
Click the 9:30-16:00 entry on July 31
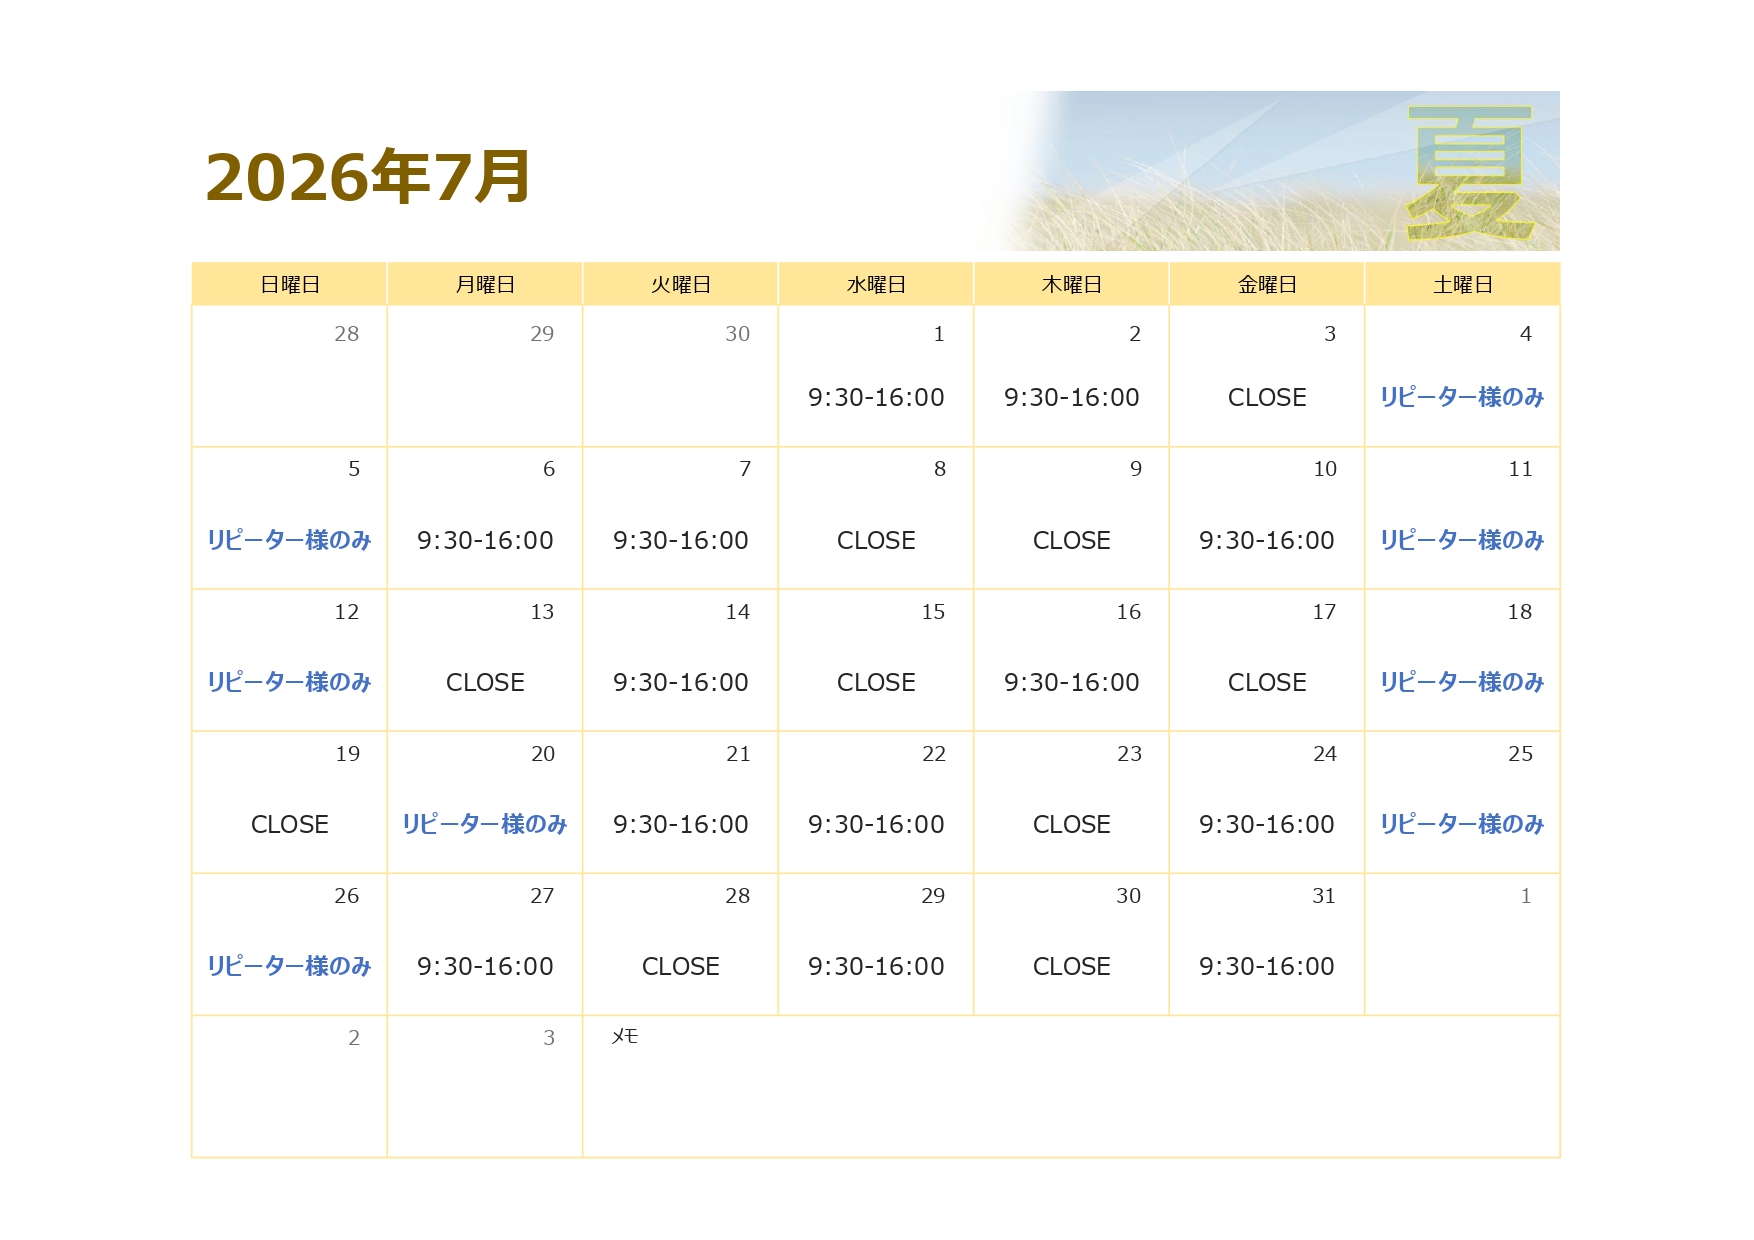pyautogui.click(x=1267, y=967)
